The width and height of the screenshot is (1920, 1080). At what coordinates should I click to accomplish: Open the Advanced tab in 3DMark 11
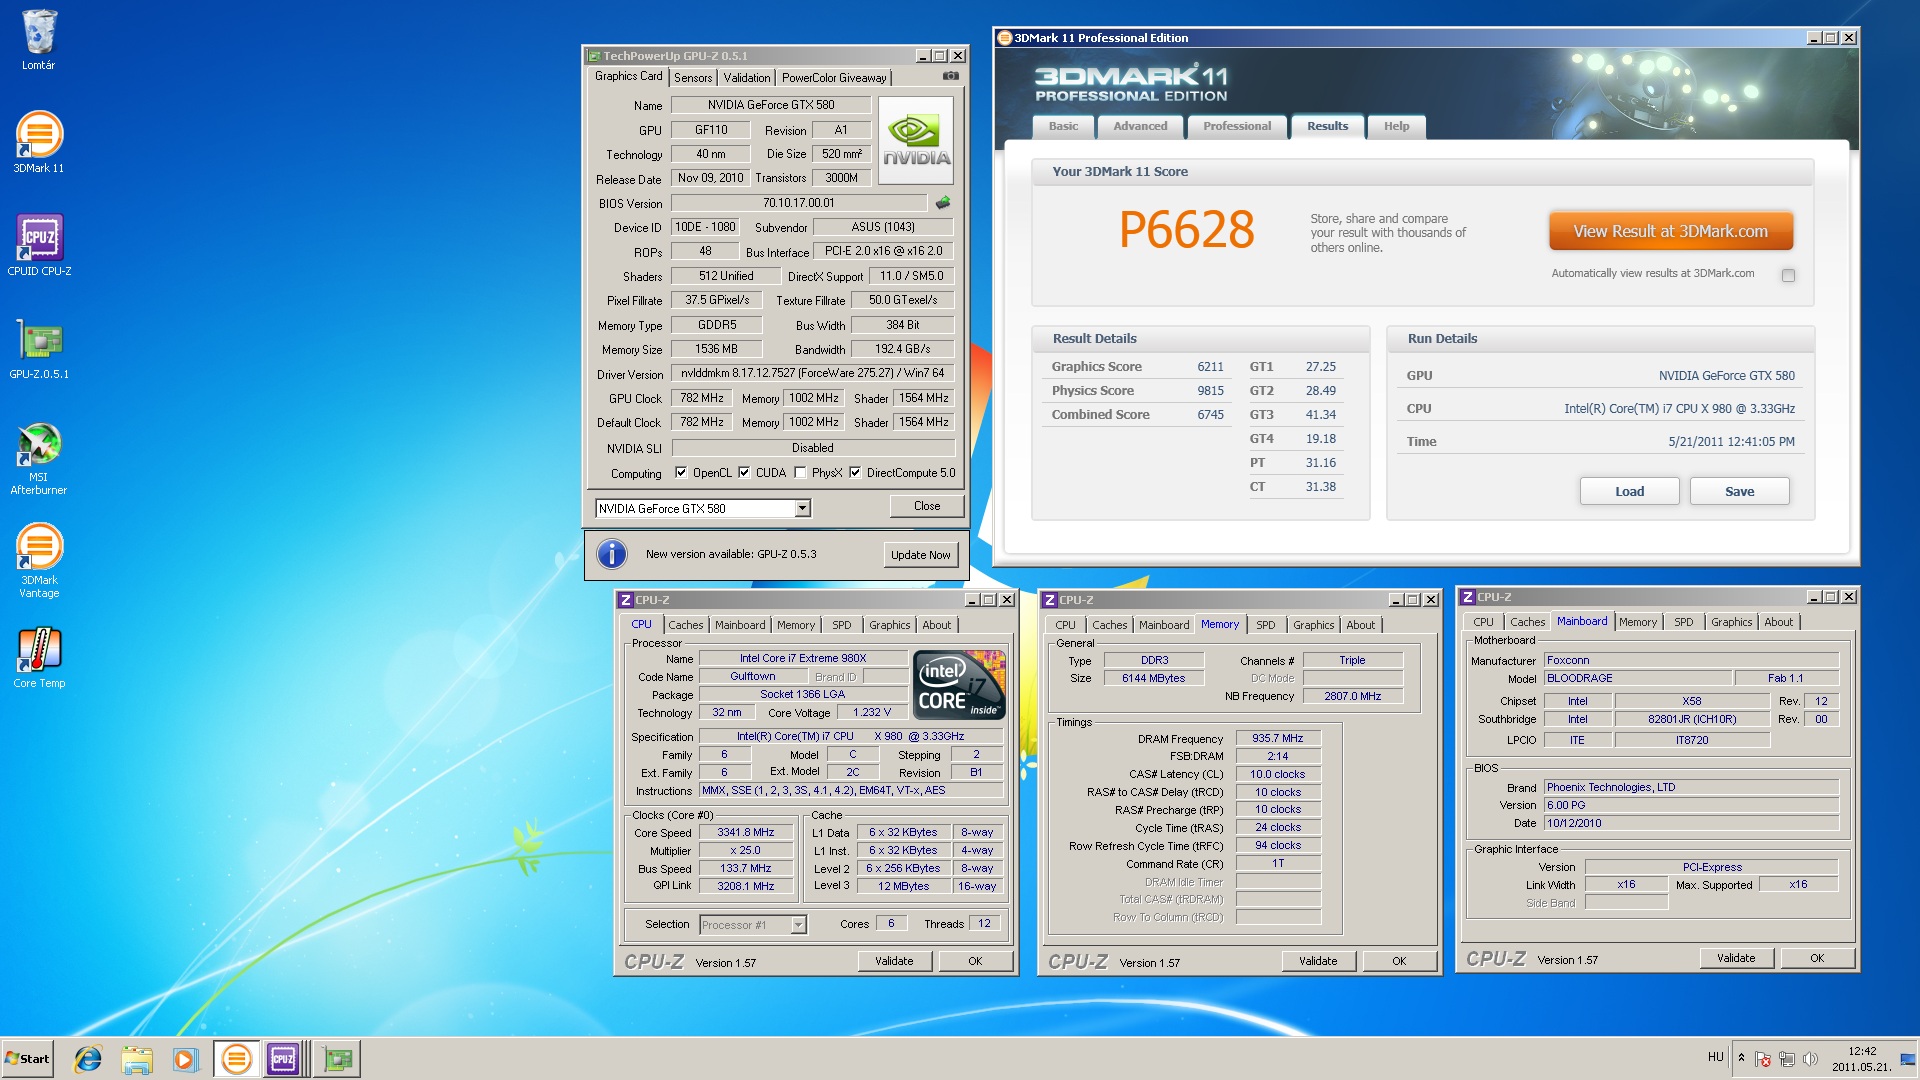pos(1140,126)
